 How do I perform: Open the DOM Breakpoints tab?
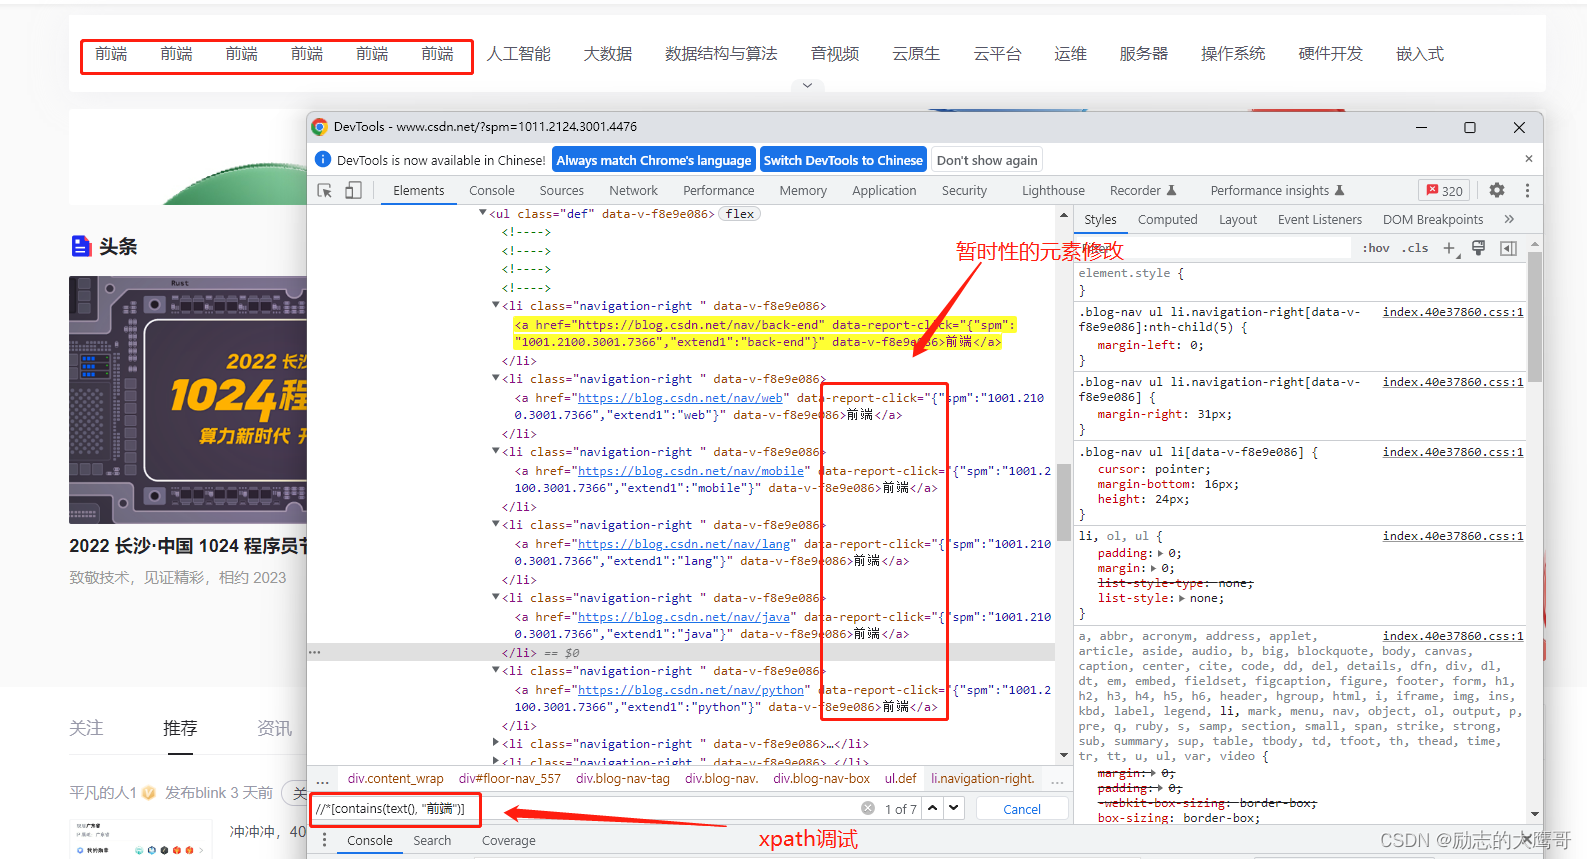(1433, 219)
